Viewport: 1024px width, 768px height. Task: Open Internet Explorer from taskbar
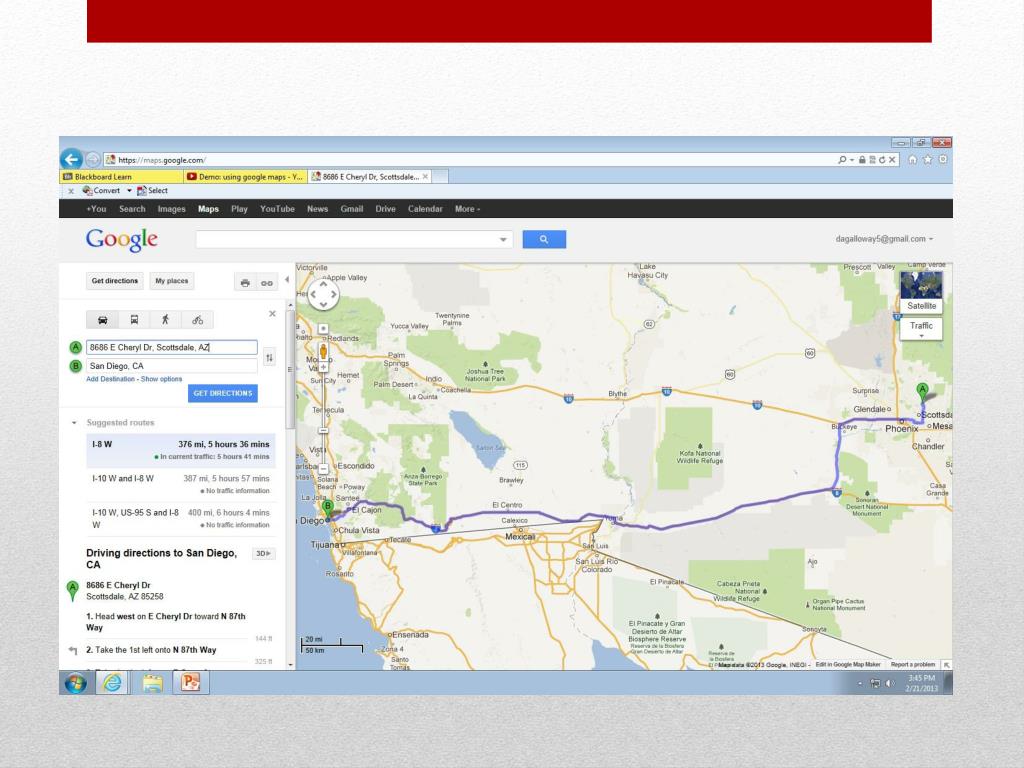tap(112, 683)
